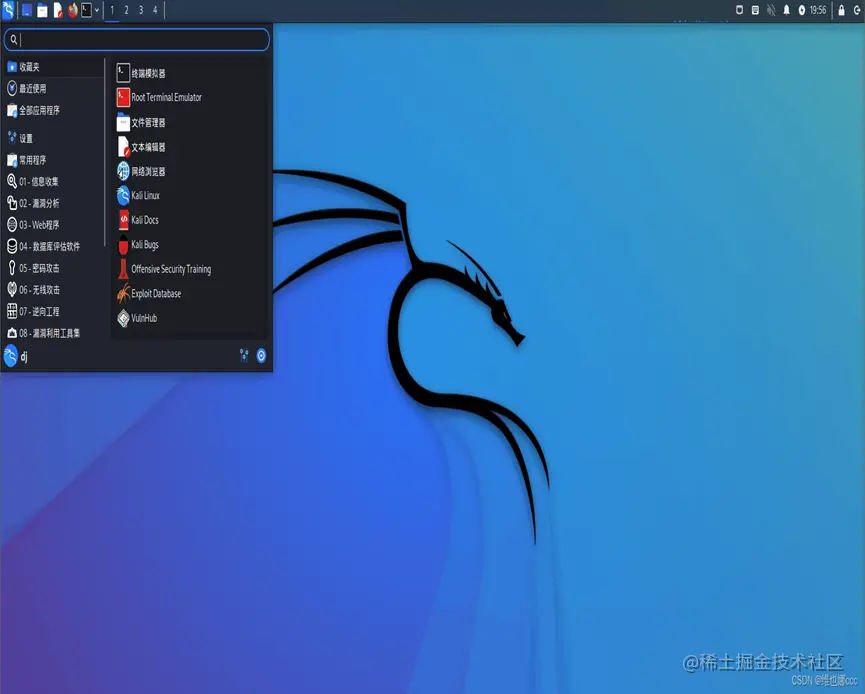Open the 设置 category
Viewport: 865px width, 694px height.
(x=54, y=138)
